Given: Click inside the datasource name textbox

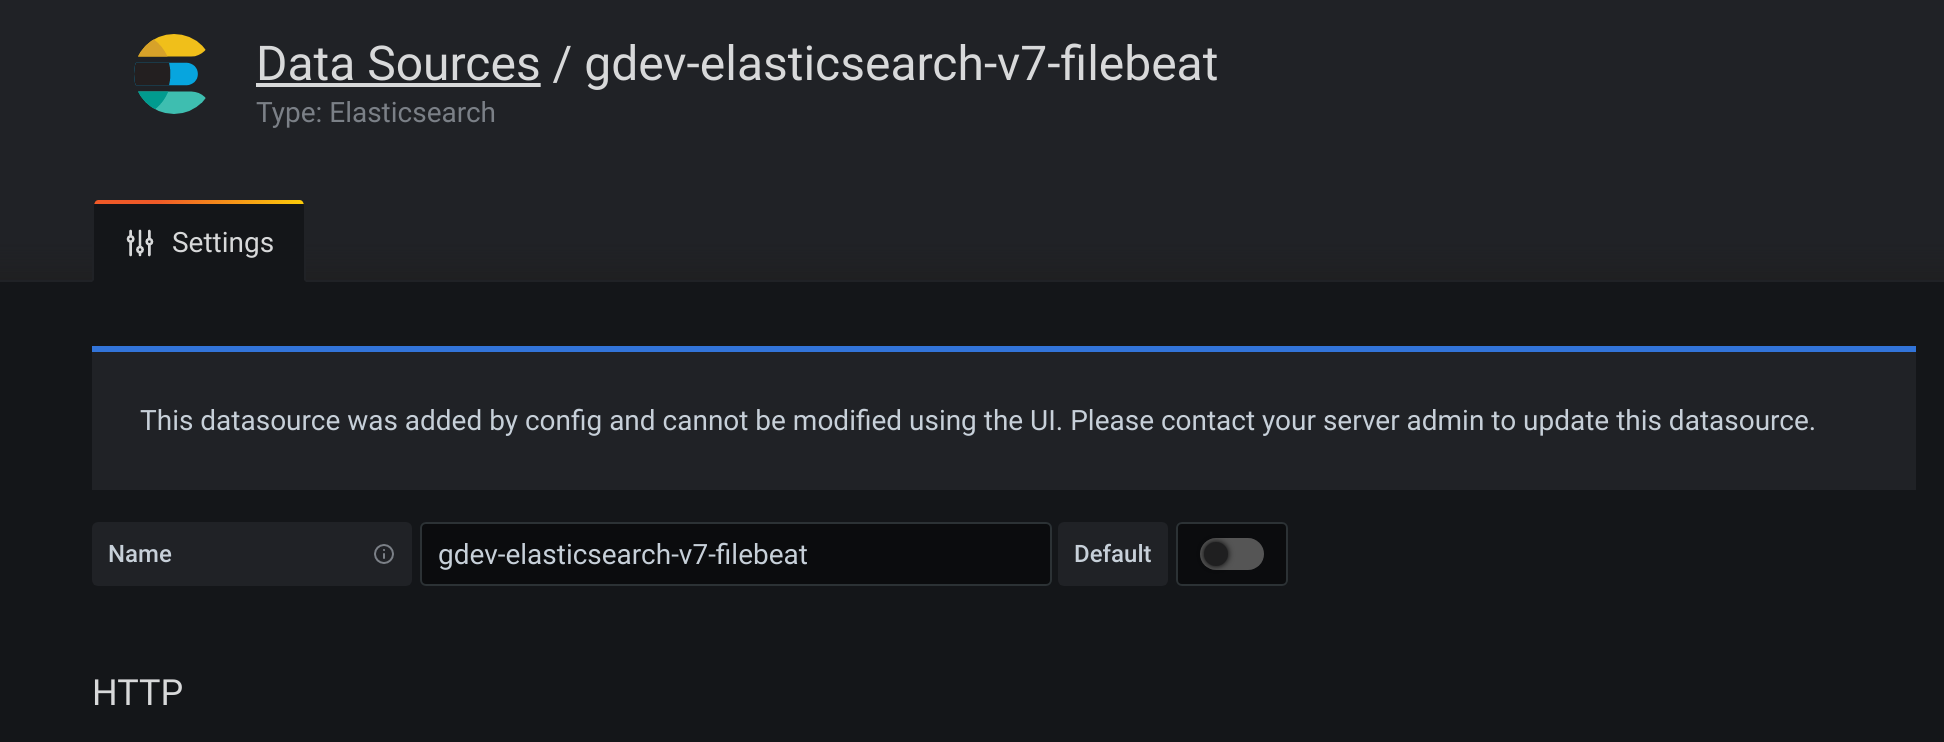Looking at the screenshot, I should coord(735,554).
